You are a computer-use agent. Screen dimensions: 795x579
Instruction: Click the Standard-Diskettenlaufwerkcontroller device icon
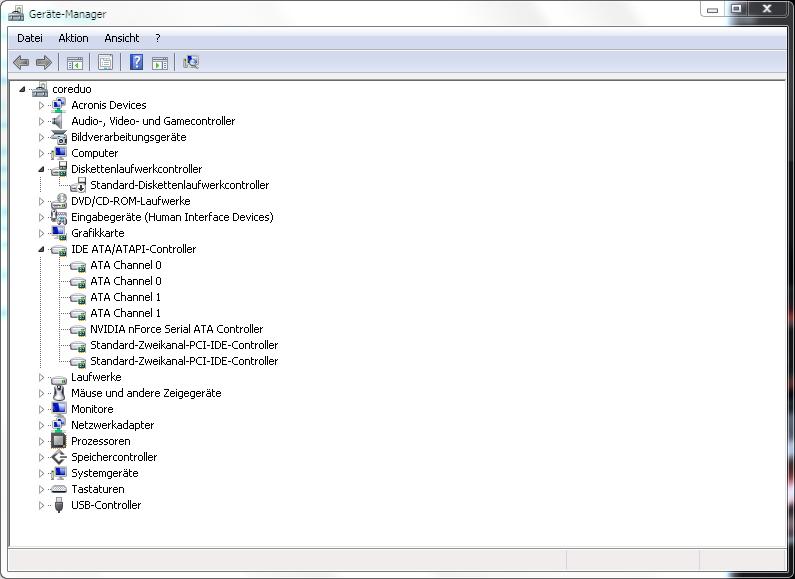click(78, 185)
